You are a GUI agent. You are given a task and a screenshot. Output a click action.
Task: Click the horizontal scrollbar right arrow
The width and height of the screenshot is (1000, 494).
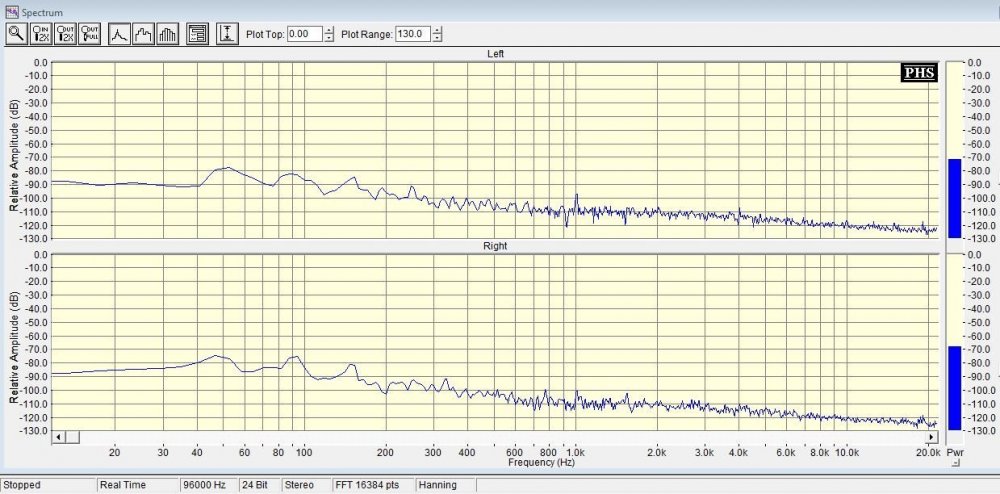[x=932, y=437]
